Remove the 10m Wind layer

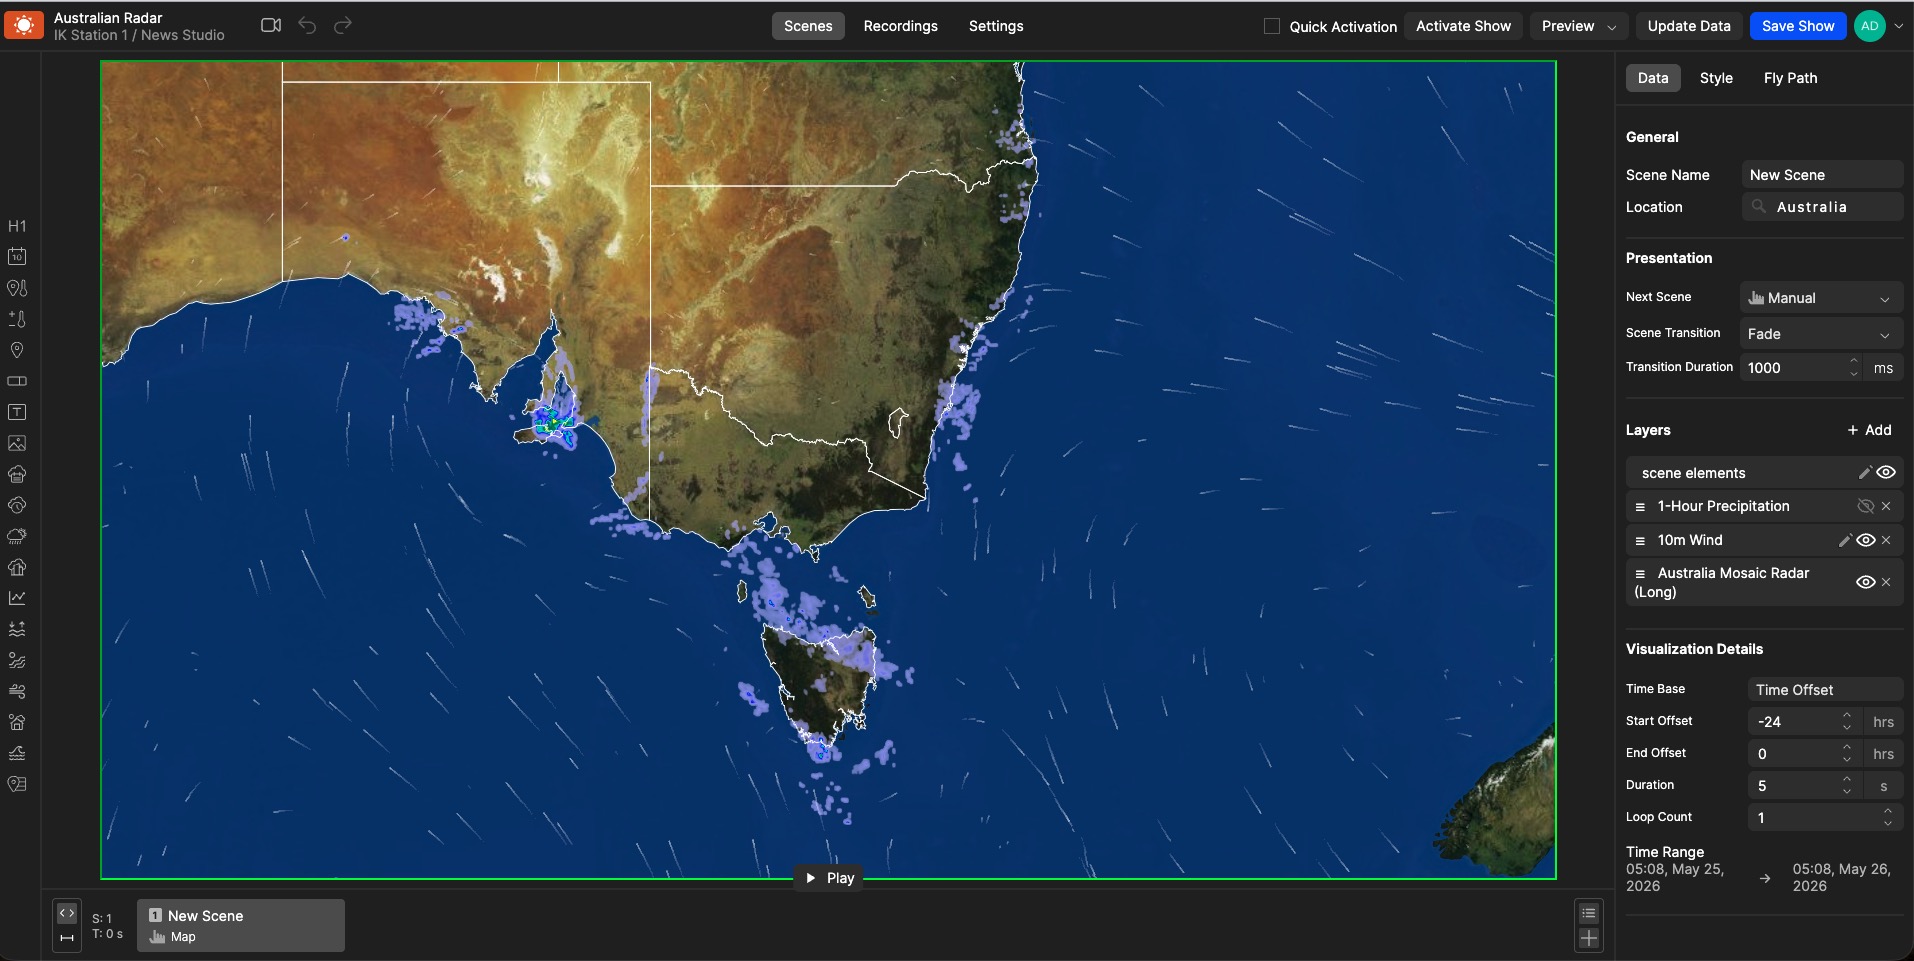(x=1886, y=540)
